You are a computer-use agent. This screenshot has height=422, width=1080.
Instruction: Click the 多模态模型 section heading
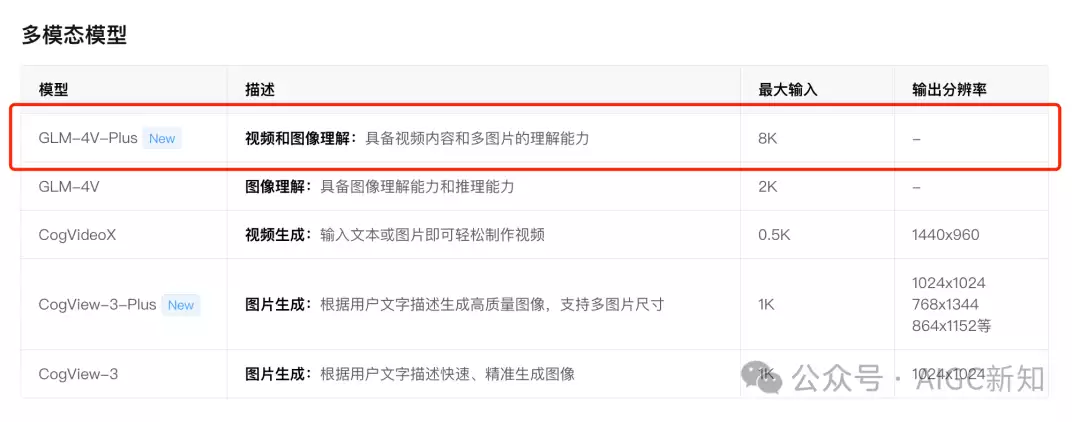pyautogui.click(x=74, y=34)
